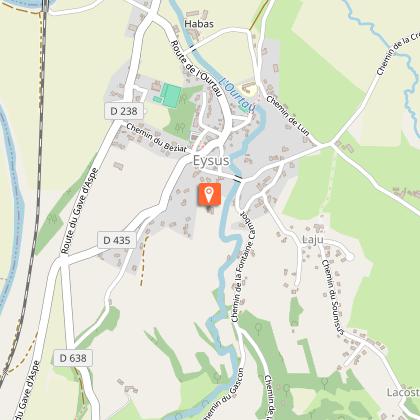
Task: Click the Laju hamlet label
Action: [313, 239]
